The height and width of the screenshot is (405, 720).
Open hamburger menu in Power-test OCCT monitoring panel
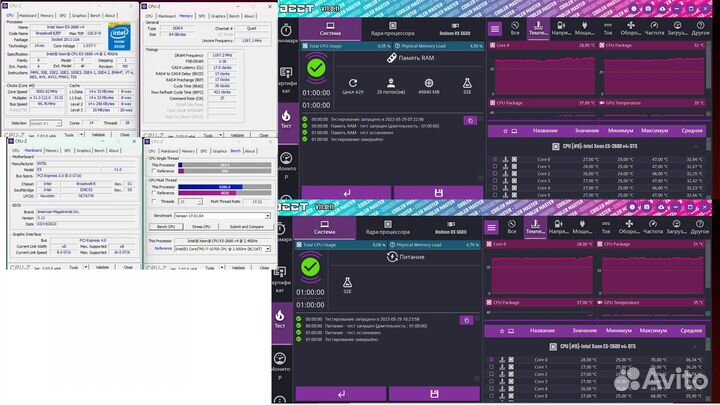(x=491, y=228)
